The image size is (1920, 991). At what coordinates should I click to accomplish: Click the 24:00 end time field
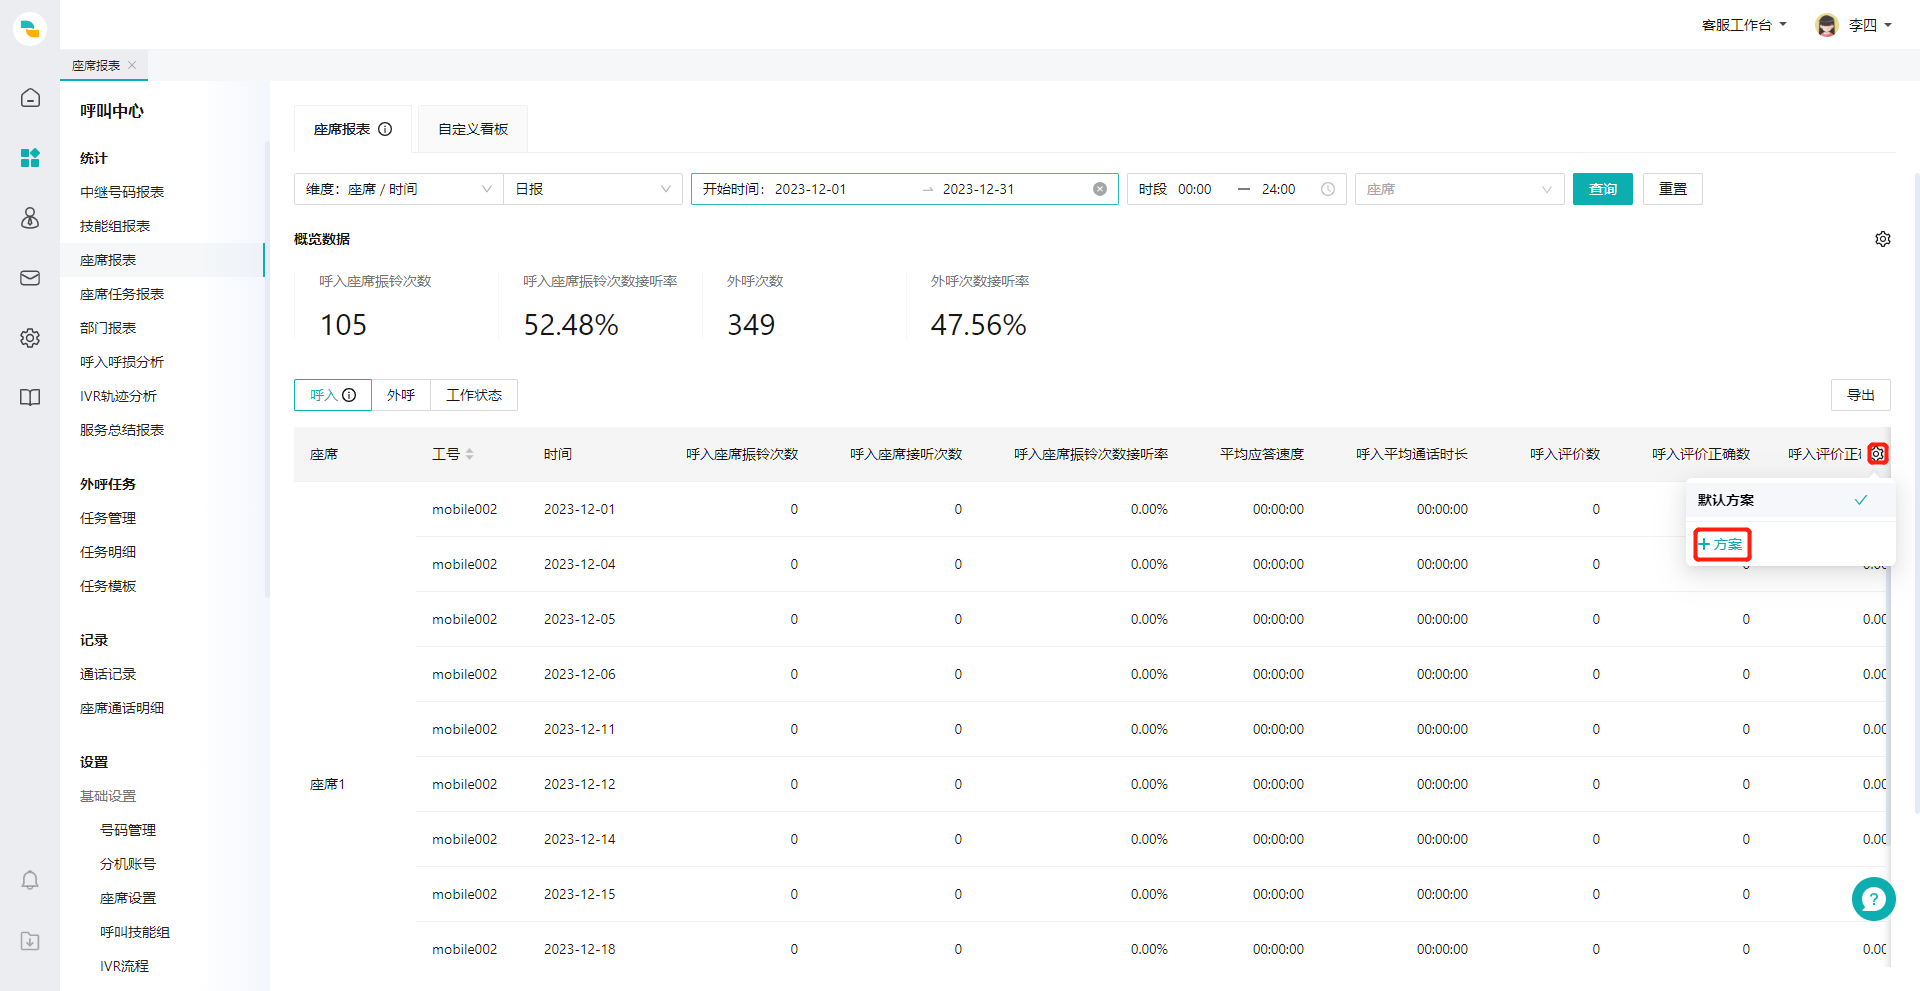1278,189
